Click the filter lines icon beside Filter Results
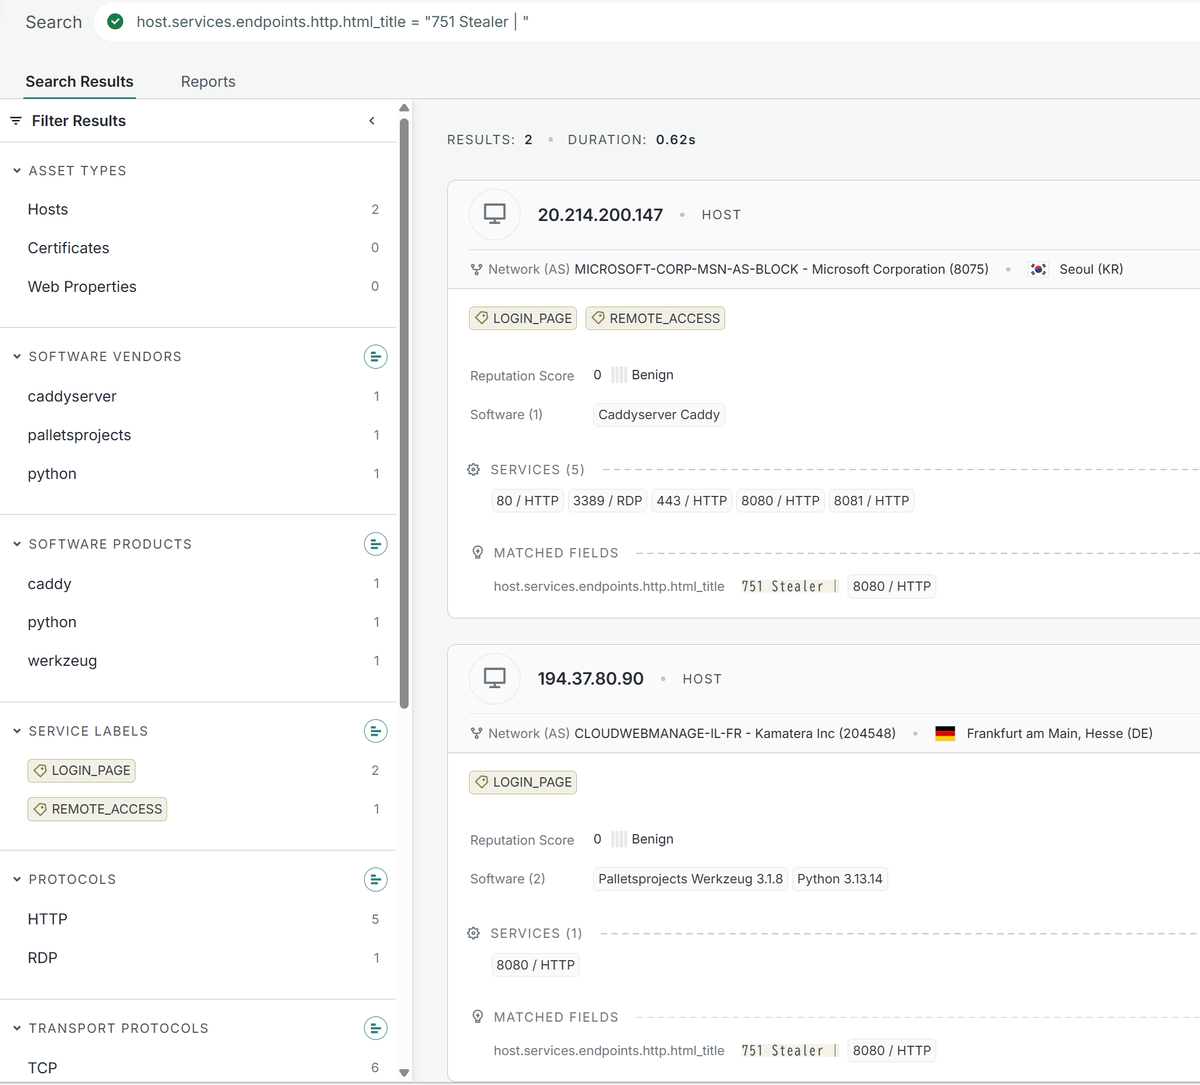Viewport: 1200px width, 1085px height. tap(16, 120)
